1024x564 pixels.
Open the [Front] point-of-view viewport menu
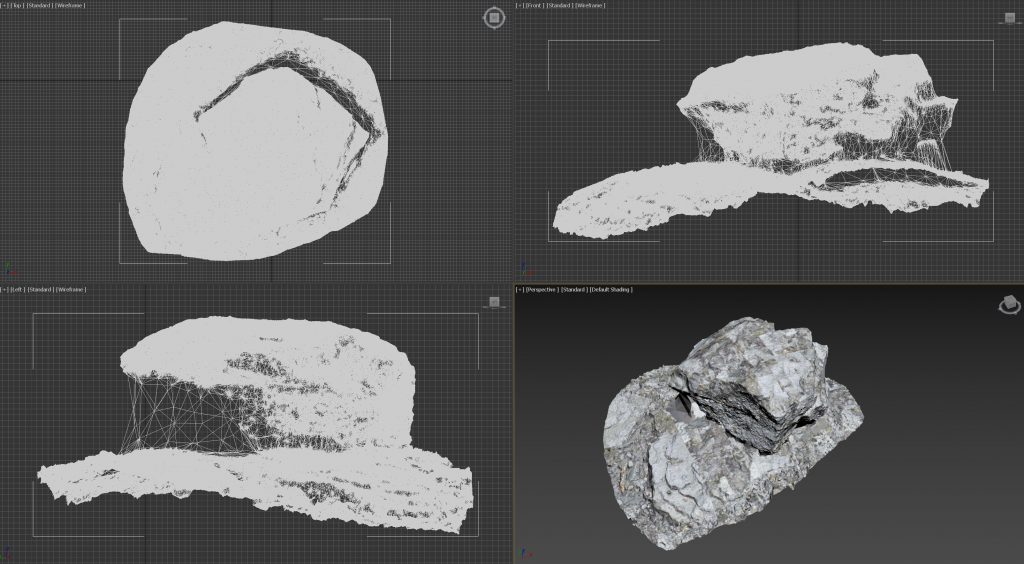pyautogui.click(x=535, y=6)
